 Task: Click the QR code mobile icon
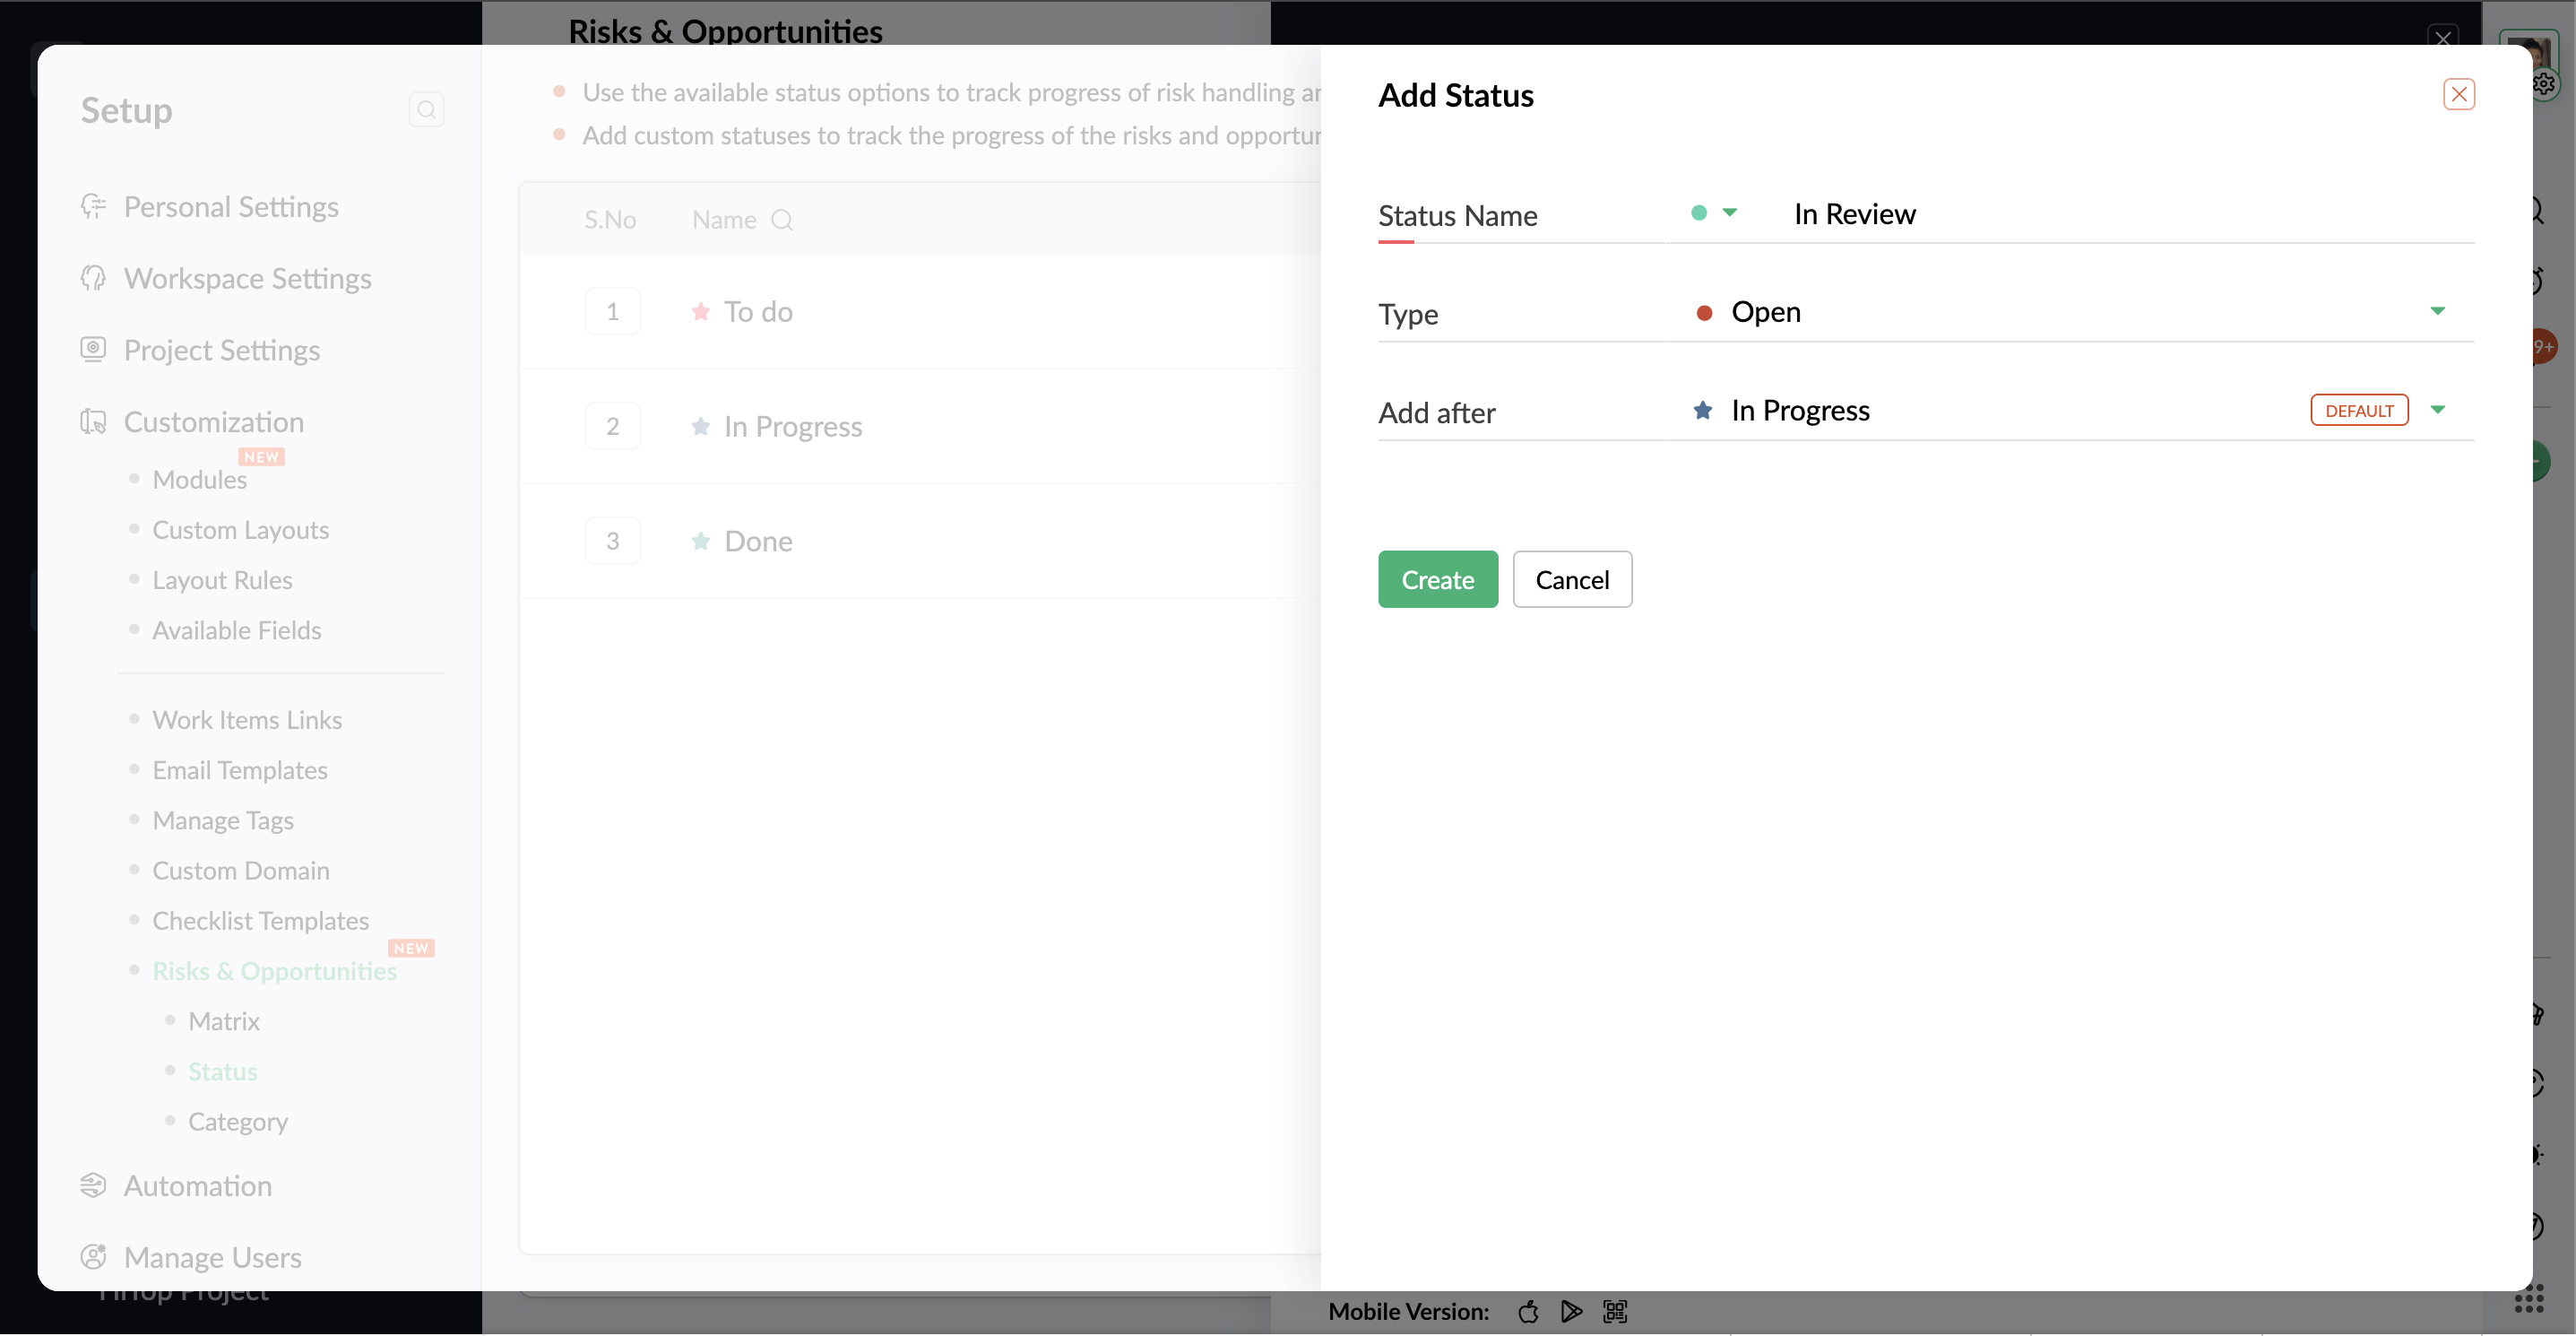pos(1615,1311)
